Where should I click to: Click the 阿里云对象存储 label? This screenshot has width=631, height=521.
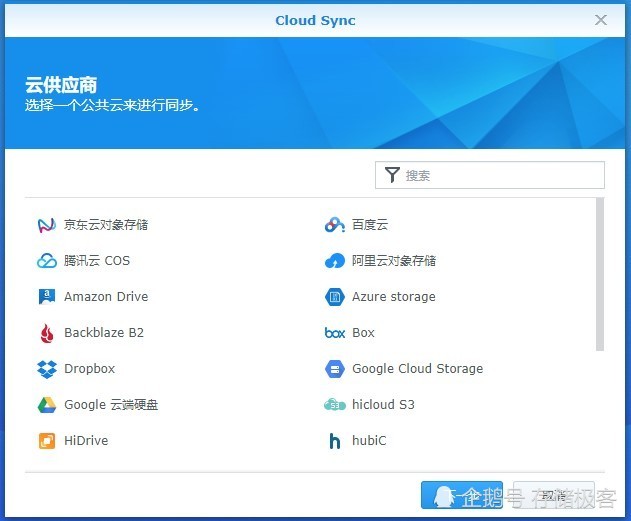point(394,261)
